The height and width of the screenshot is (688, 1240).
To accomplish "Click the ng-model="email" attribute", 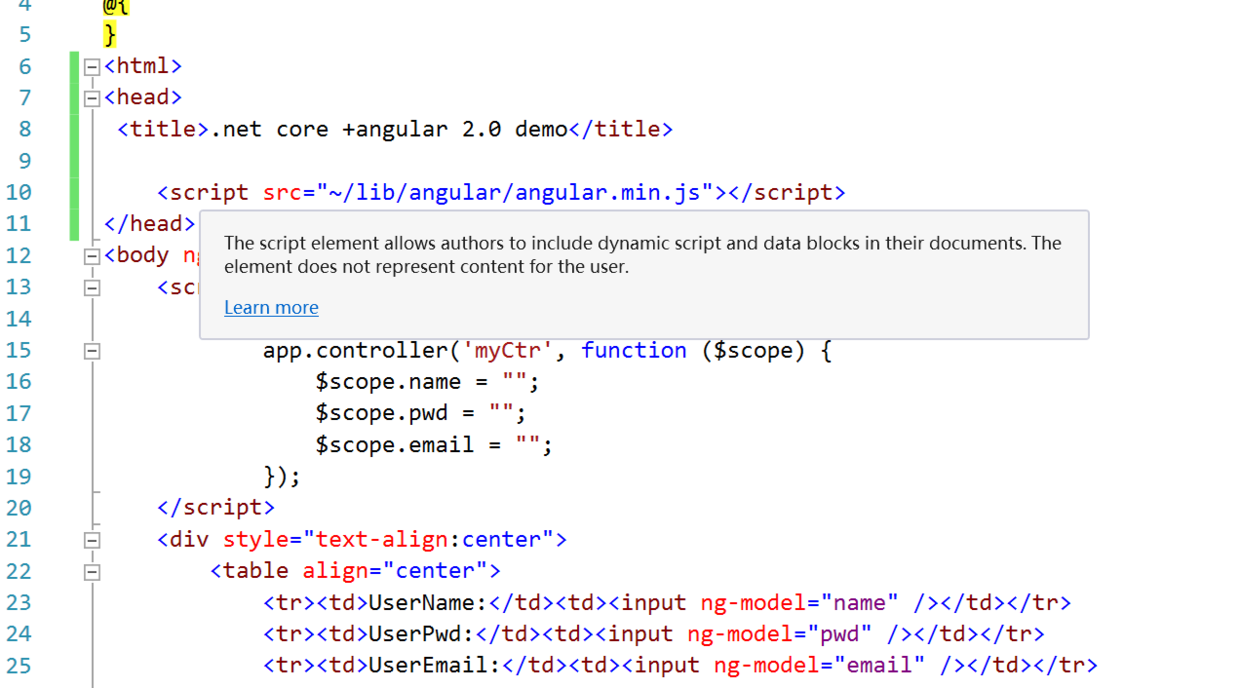I will (820, 666).
